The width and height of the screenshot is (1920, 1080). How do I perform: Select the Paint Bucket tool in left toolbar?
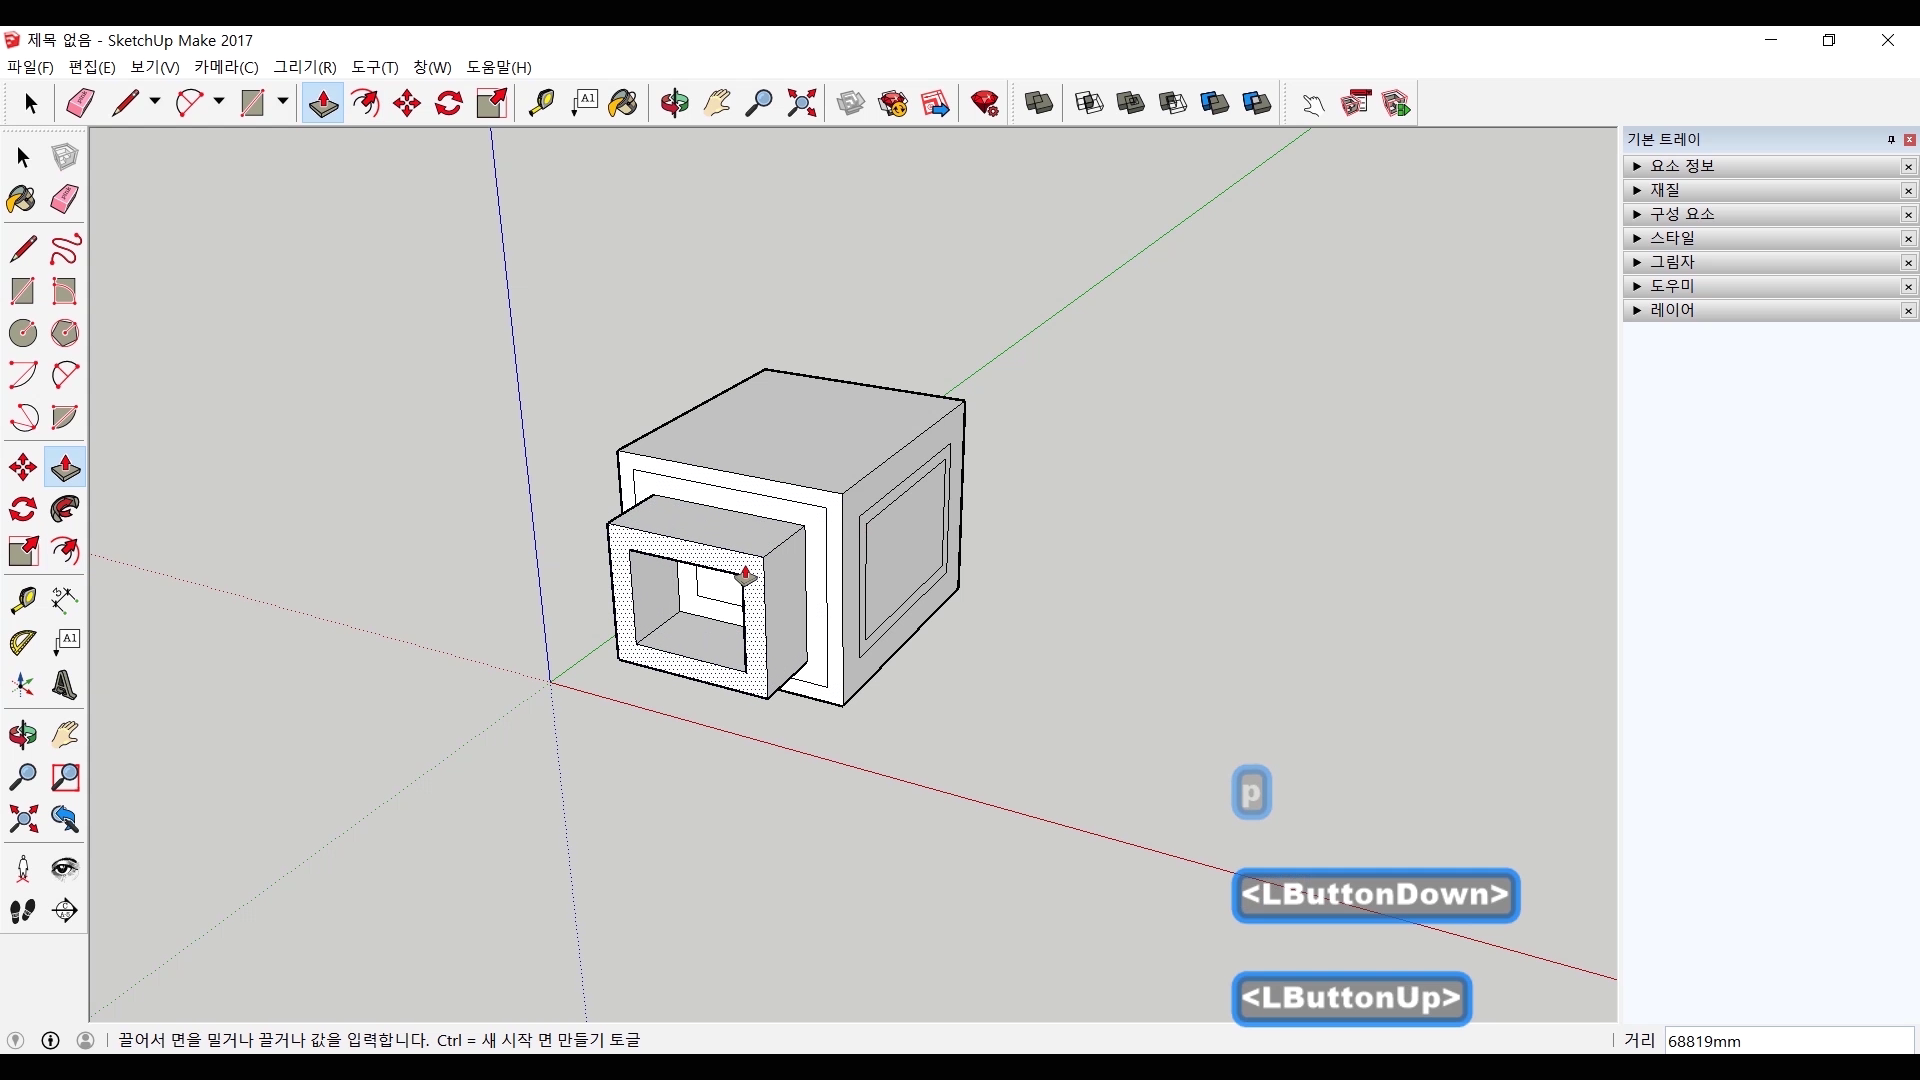pyautogui.click(x=22, y=199)
